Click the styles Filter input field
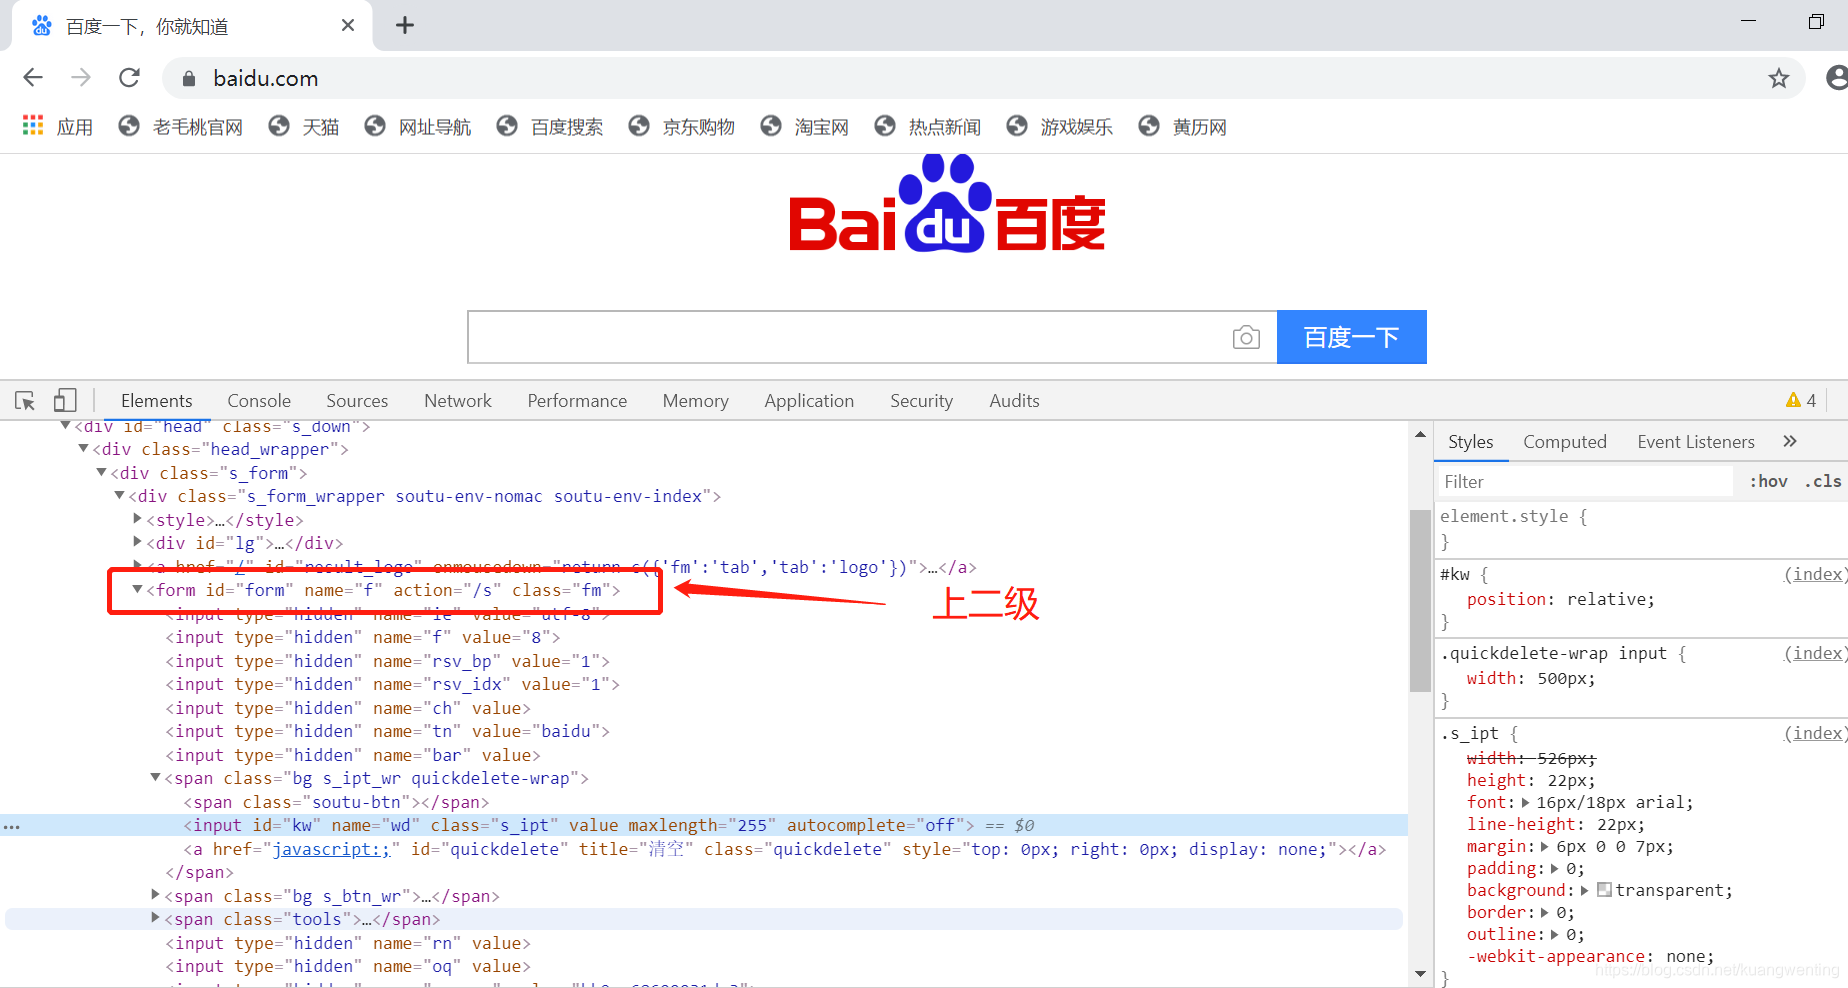The height and width of the screenshot is (988, 1848). coord(1585,482)
